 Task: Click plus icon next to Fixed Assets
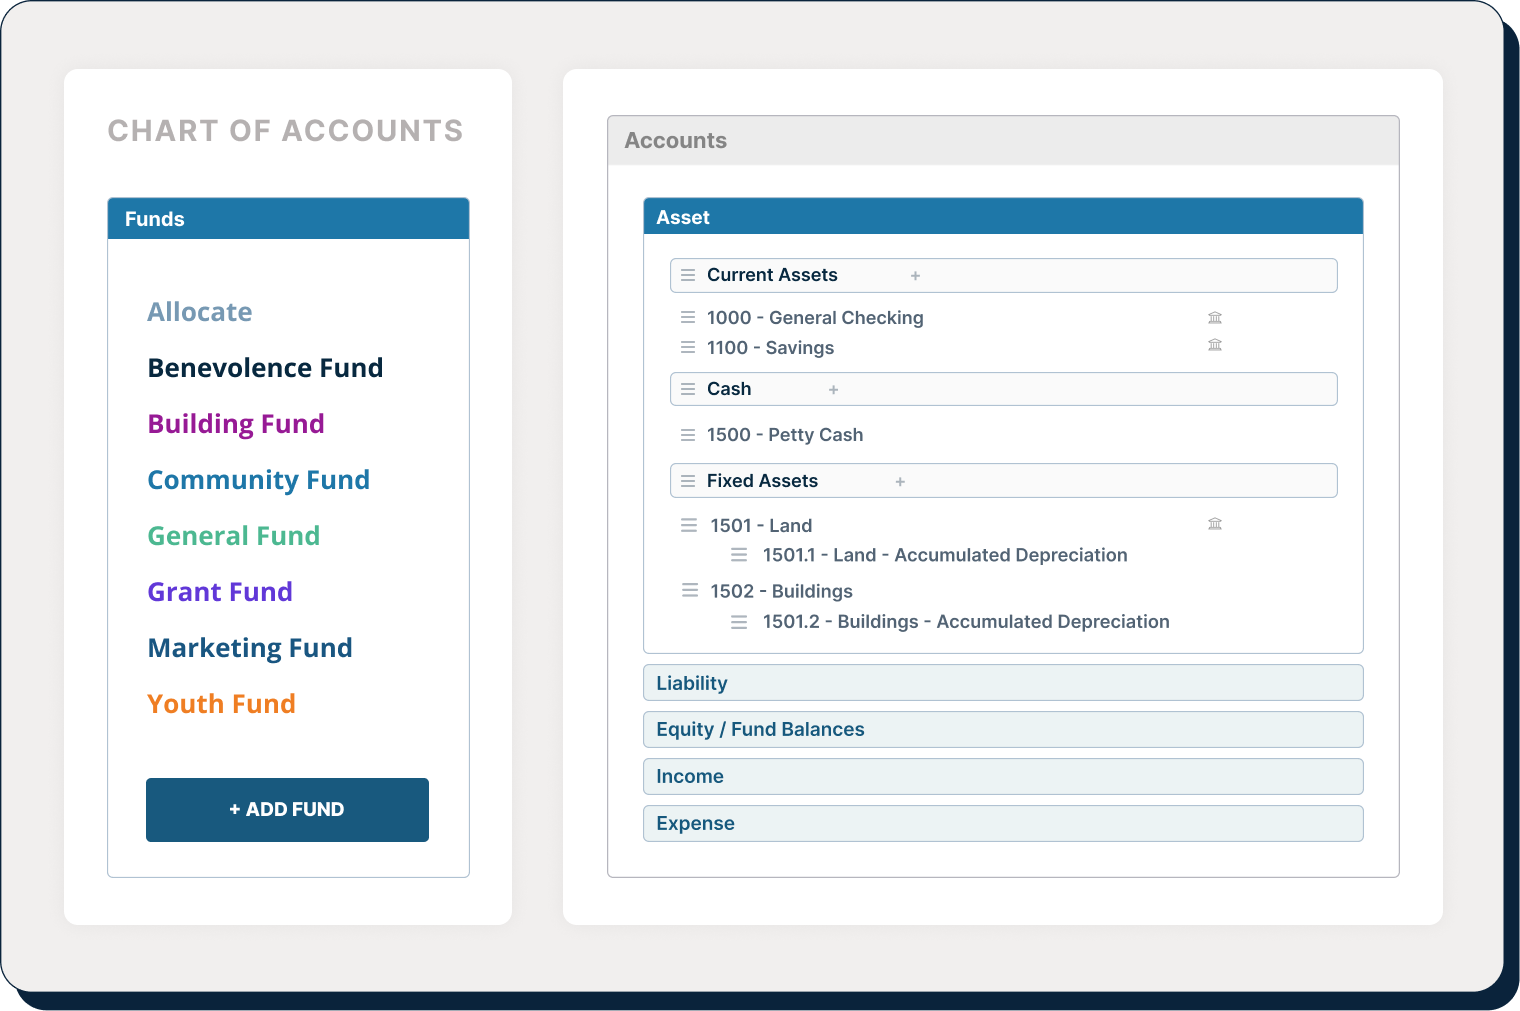tap(900, 482)
